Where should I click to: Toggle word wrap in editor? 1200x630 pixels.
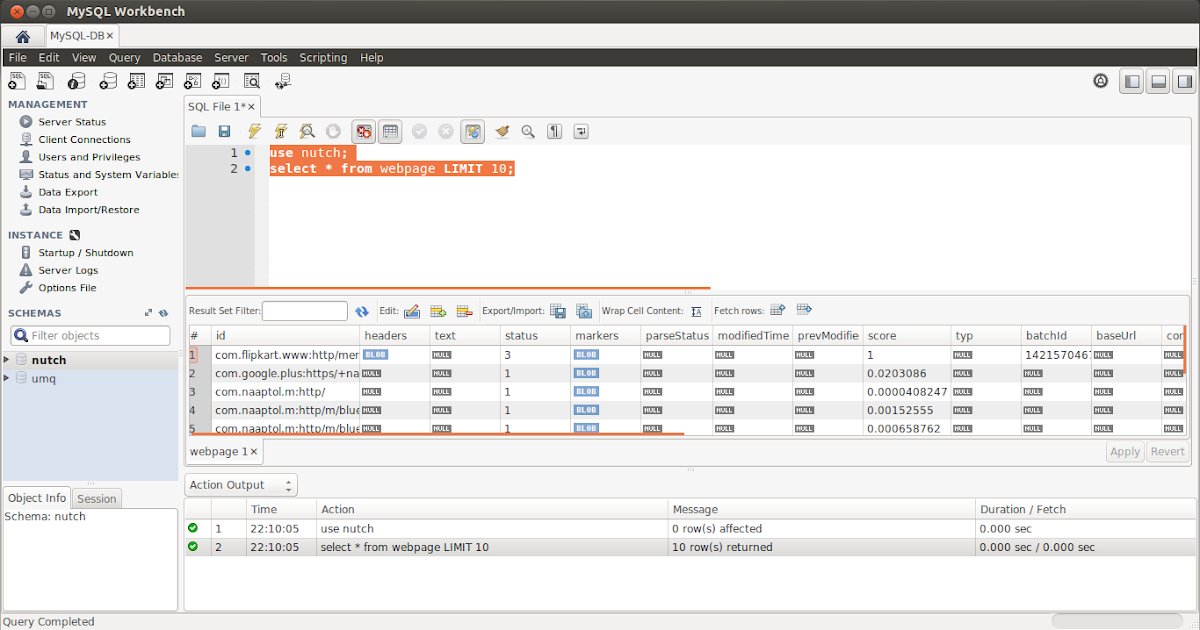click(x=581, y=131)
